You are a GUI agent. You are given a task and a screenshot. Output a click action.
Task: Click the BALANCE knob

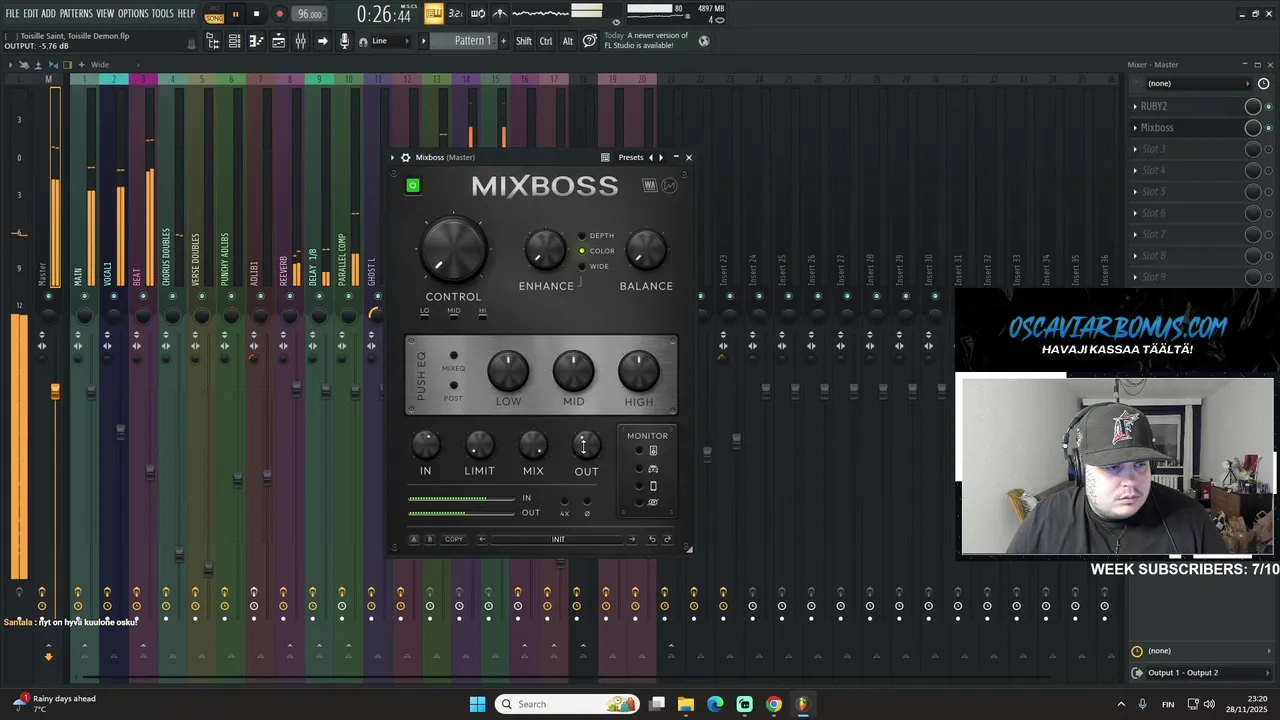646,250
